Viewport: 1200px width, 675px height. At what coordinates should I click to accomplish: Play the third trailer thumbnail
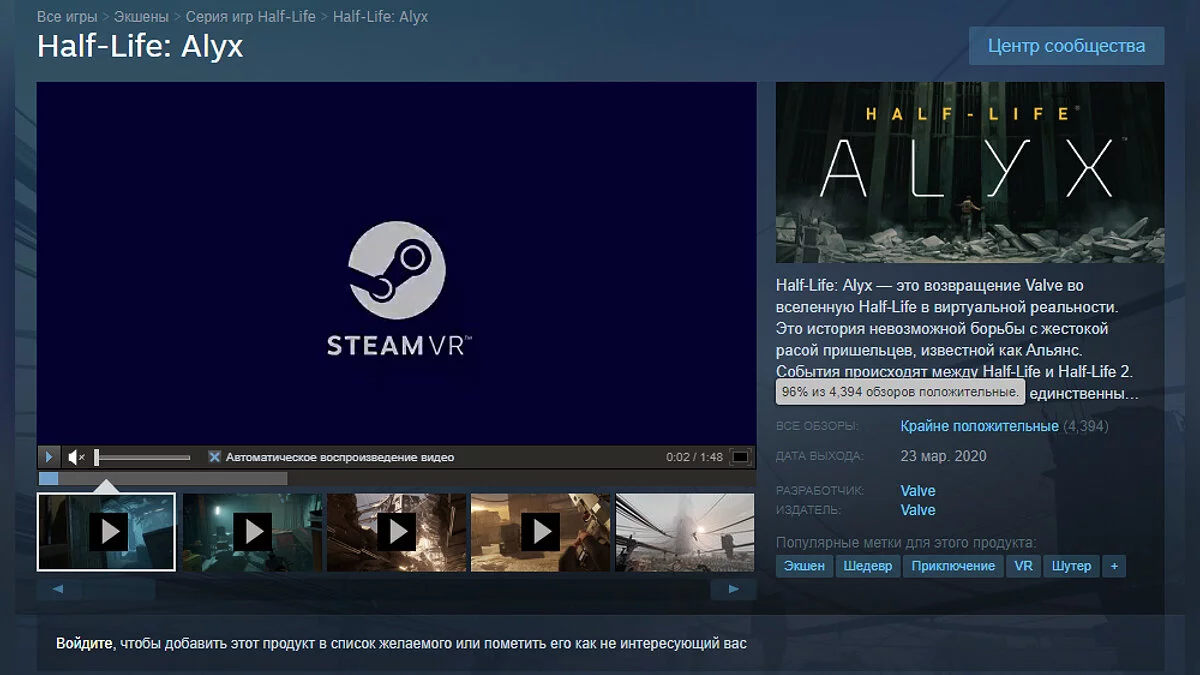pyautogui.click(x=396, y=531)
